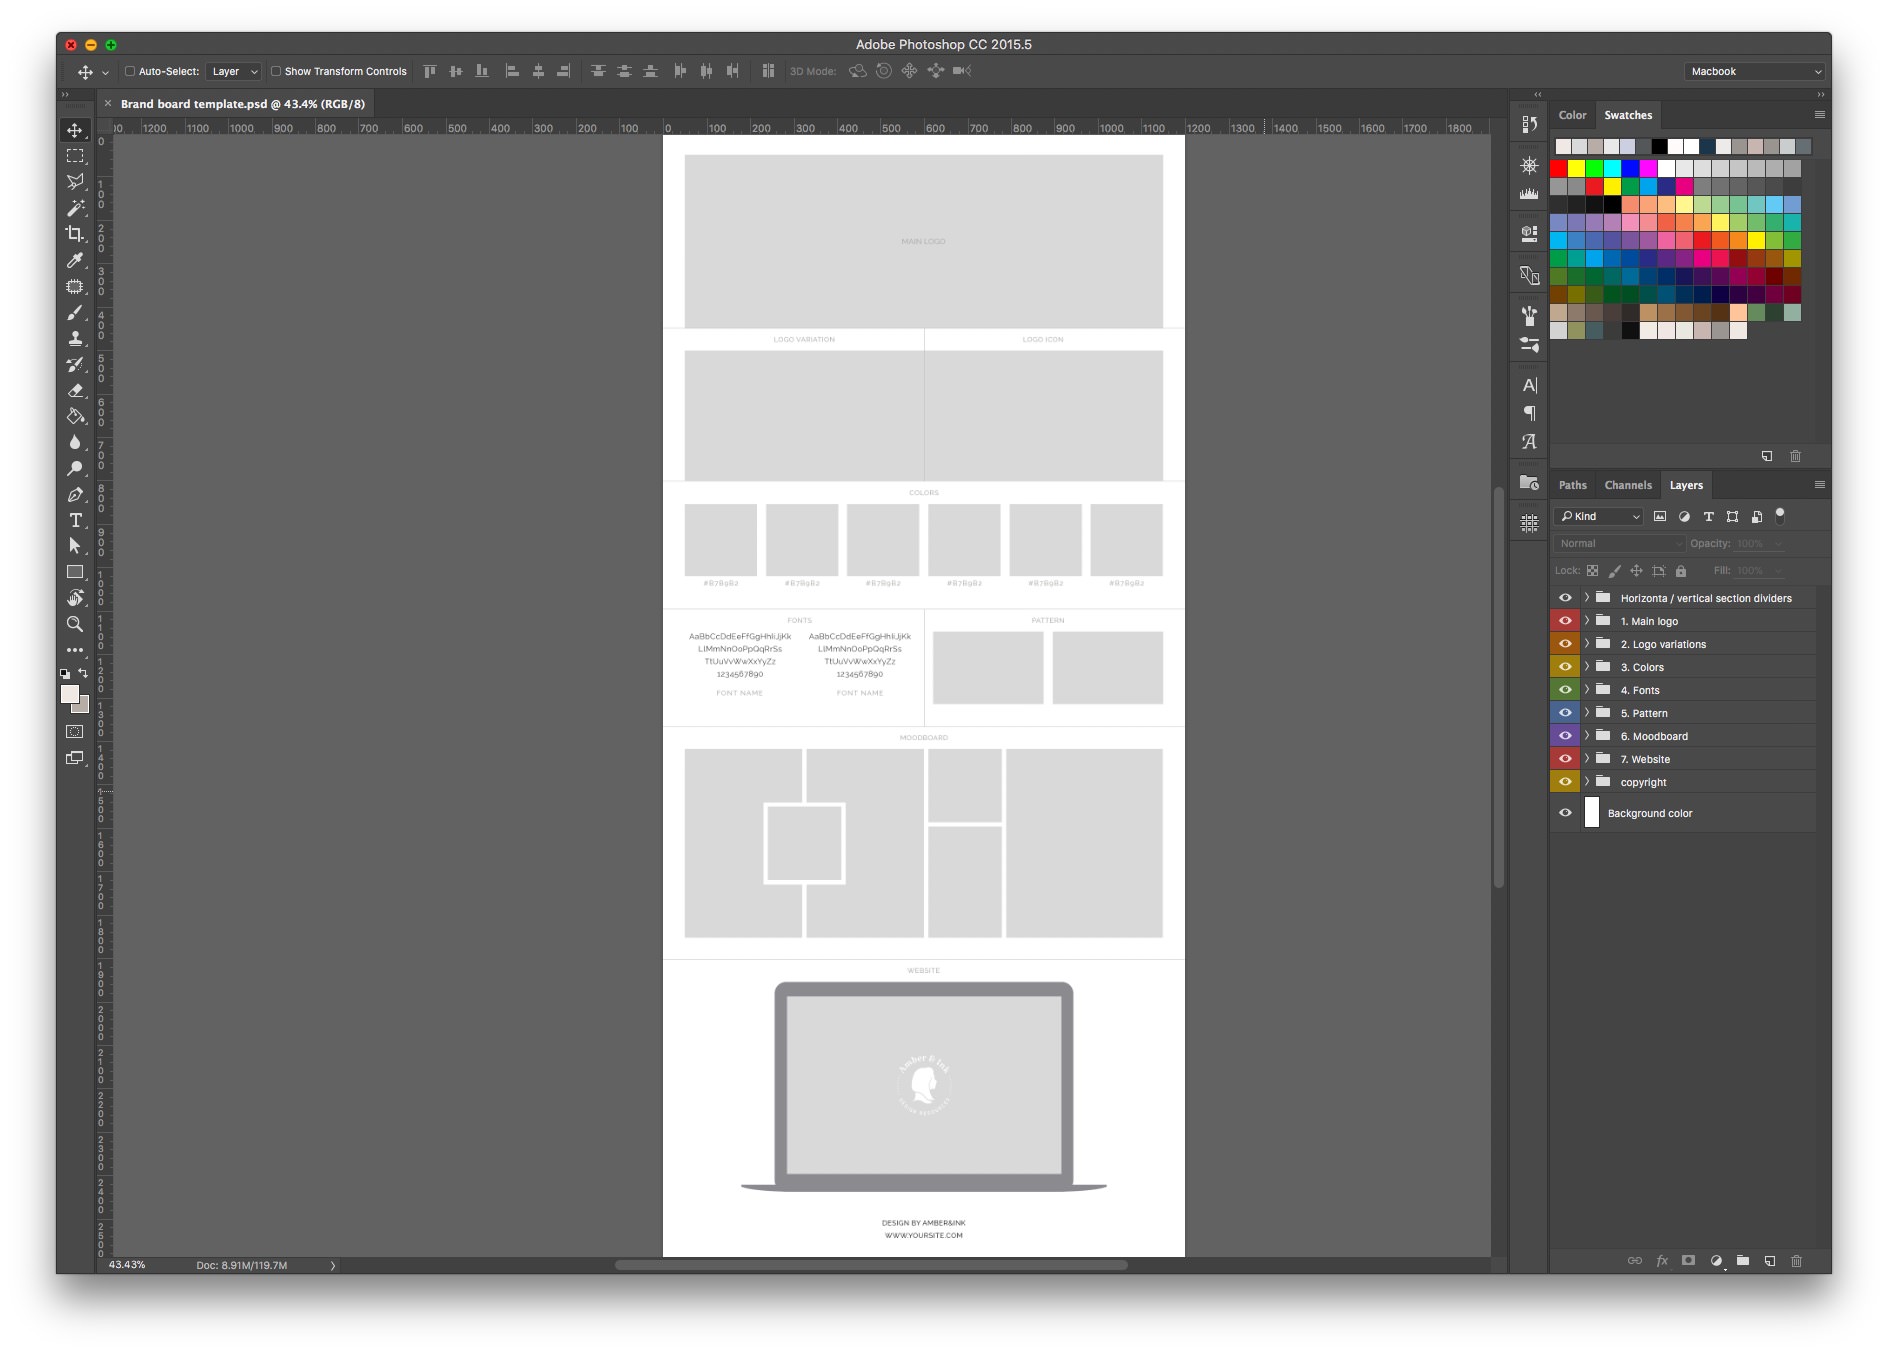Toggle visibility of the copyright group
This screenshot has height=1354, width=1888.
coord(1565,782)
